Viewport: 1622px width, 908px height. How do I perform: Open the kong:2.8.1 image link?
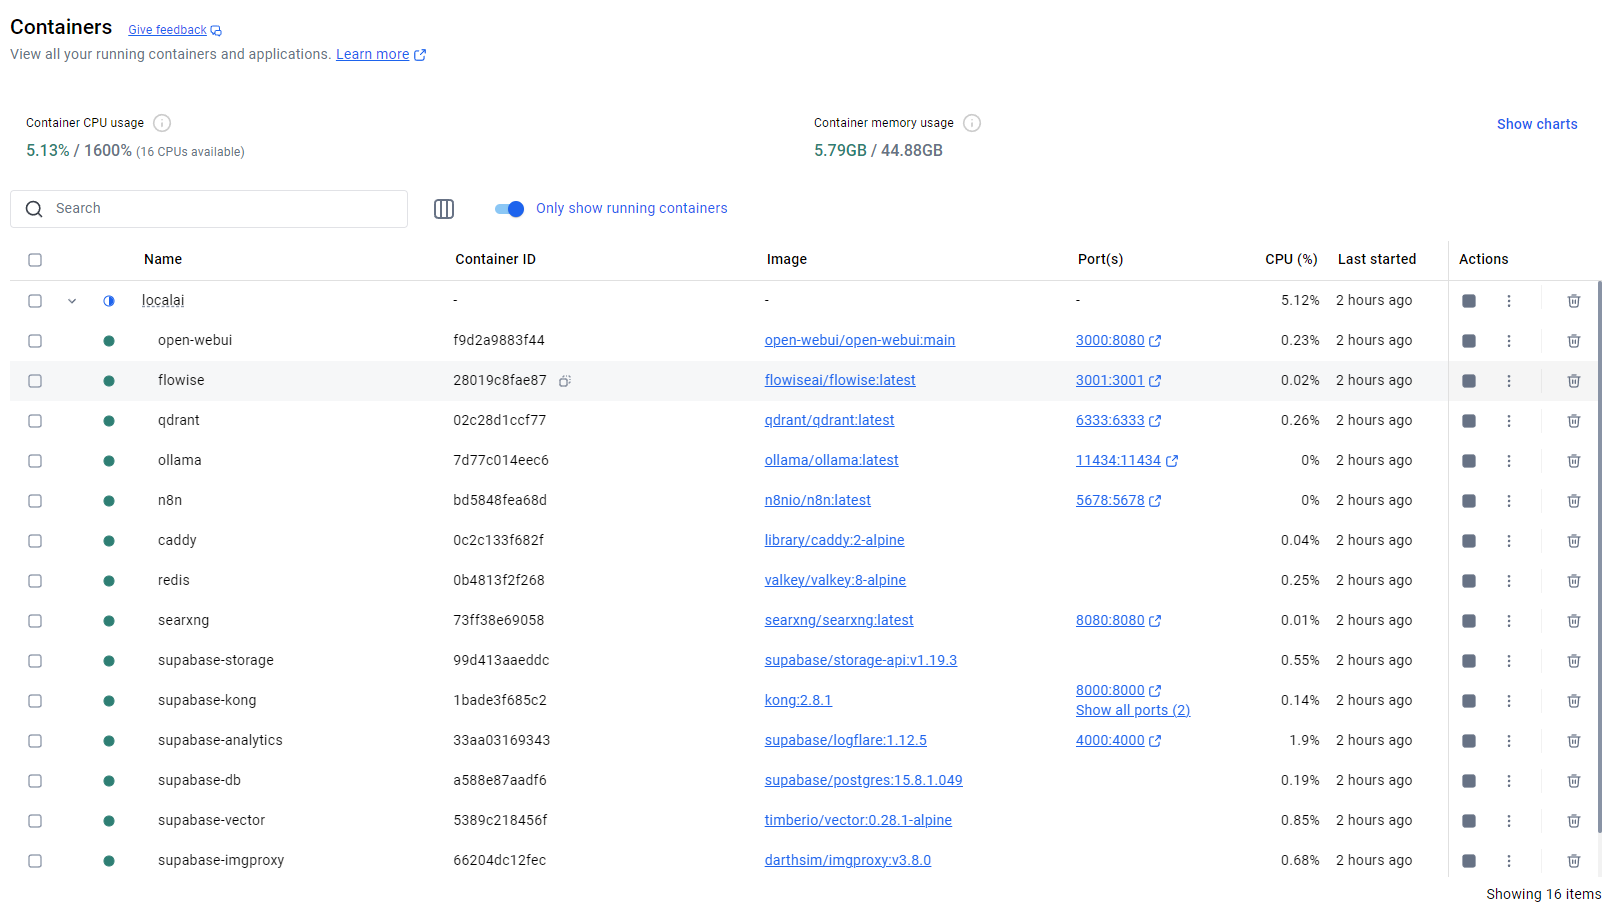[x=798, y=700]
